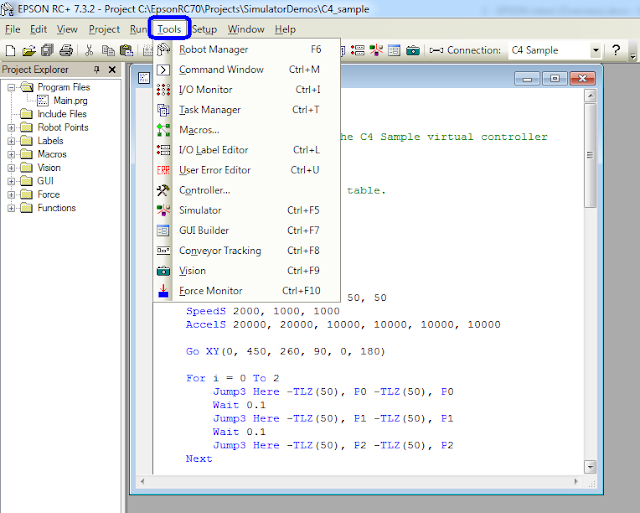Click the Open project folder toolbar icon
Screen dimensions: 640x513
[29, 51]
